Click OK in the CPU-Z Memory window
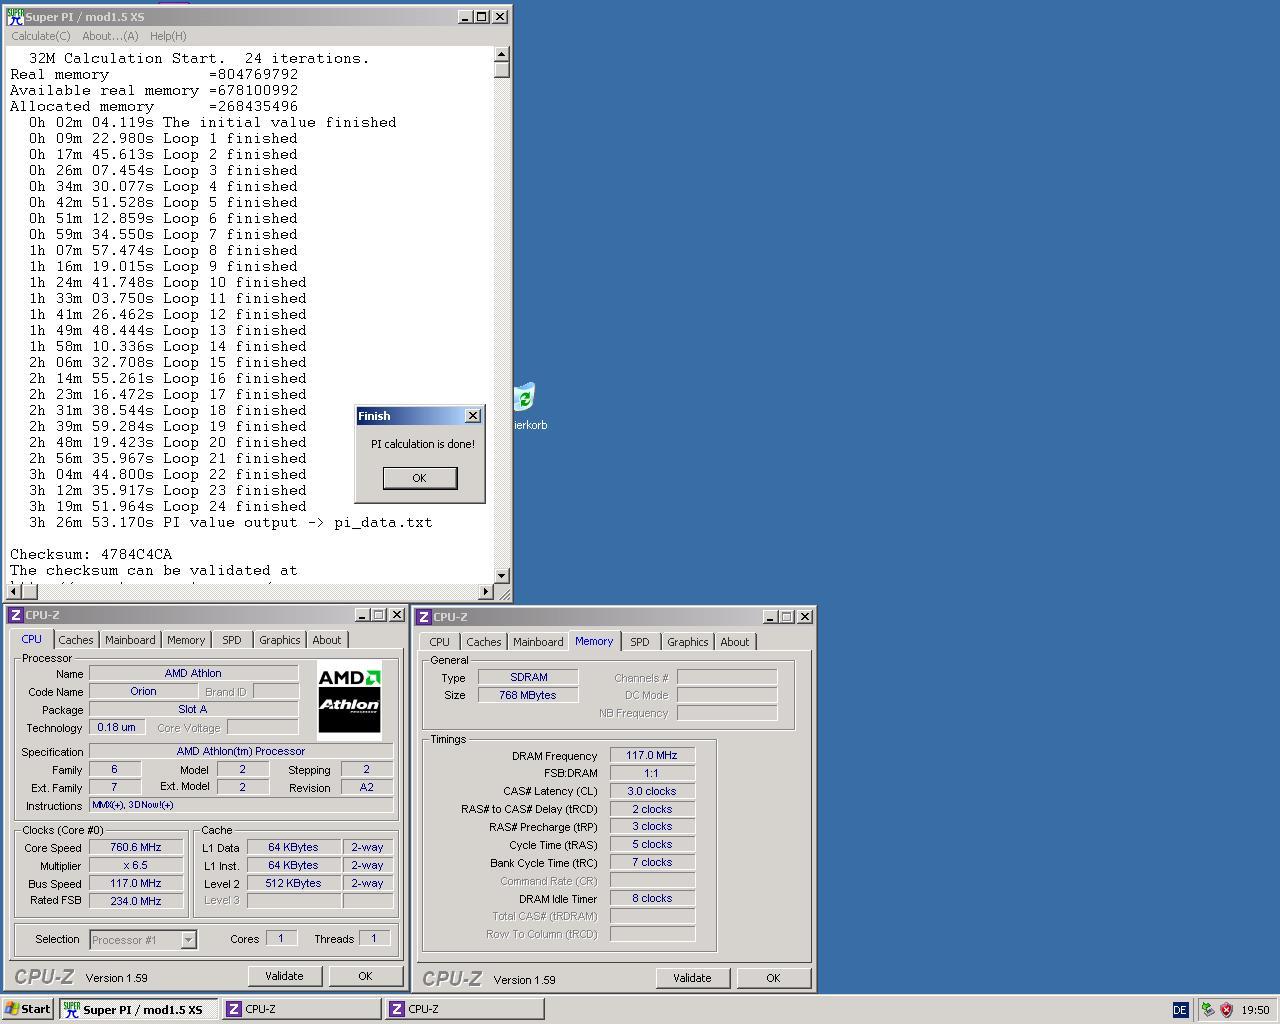 (x=773, y=978)
